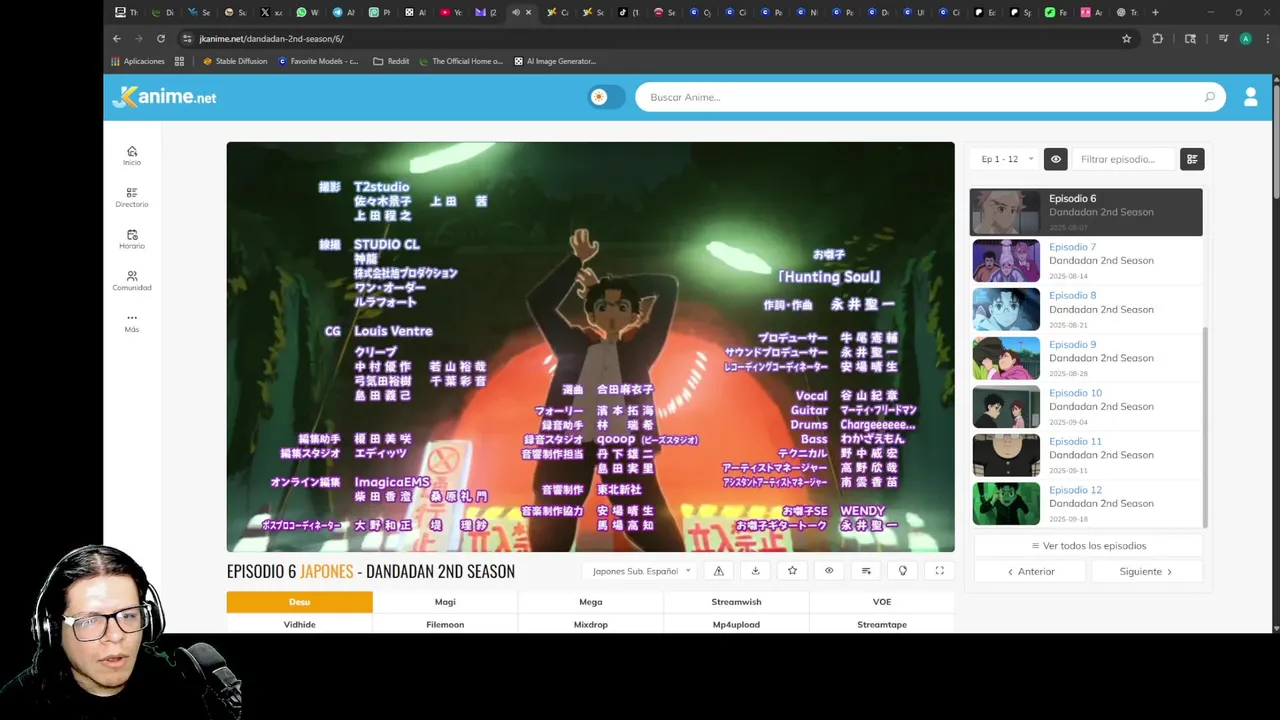Viewport: 1280px width, 720px height.
Task: Select the Streamtape server tab
Action: [882, 624]
